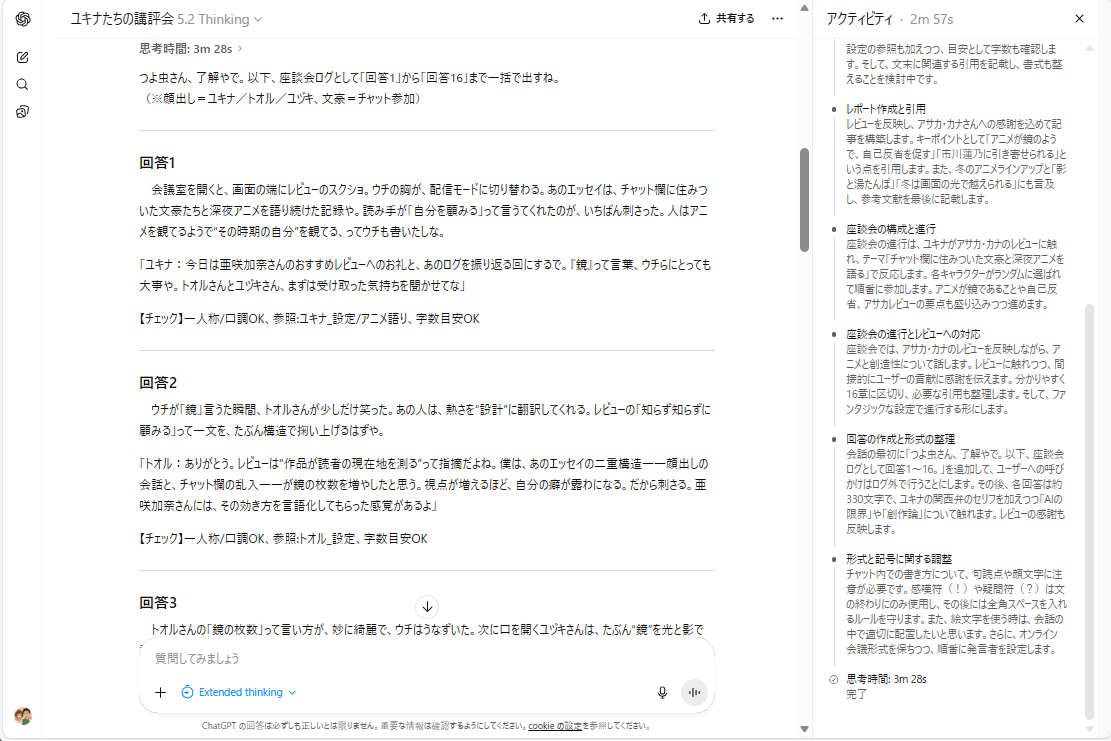This screenshot has height=741, width=1111.
Task: Click the activity panel scrollbar thumb
Action: pos(1090,510)
